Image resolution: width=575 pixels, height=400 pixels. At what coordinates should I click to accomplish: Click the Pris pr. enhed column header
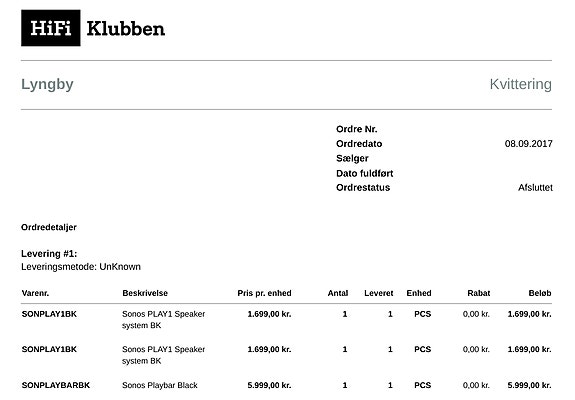264,293
